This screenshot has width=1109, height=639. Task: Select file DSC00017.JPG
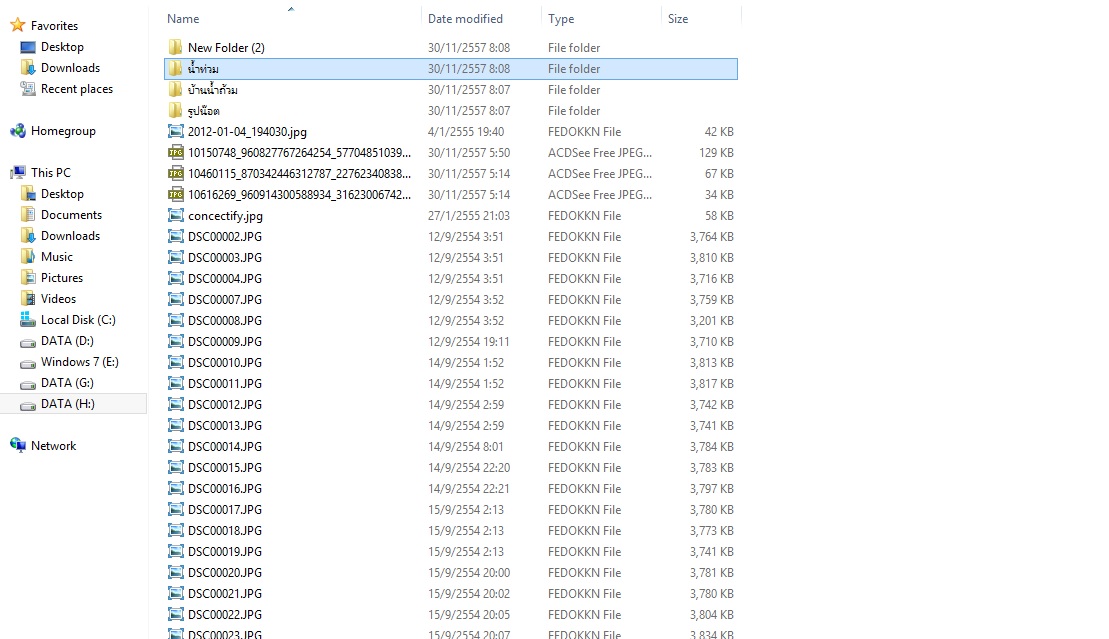pos(451,510)
